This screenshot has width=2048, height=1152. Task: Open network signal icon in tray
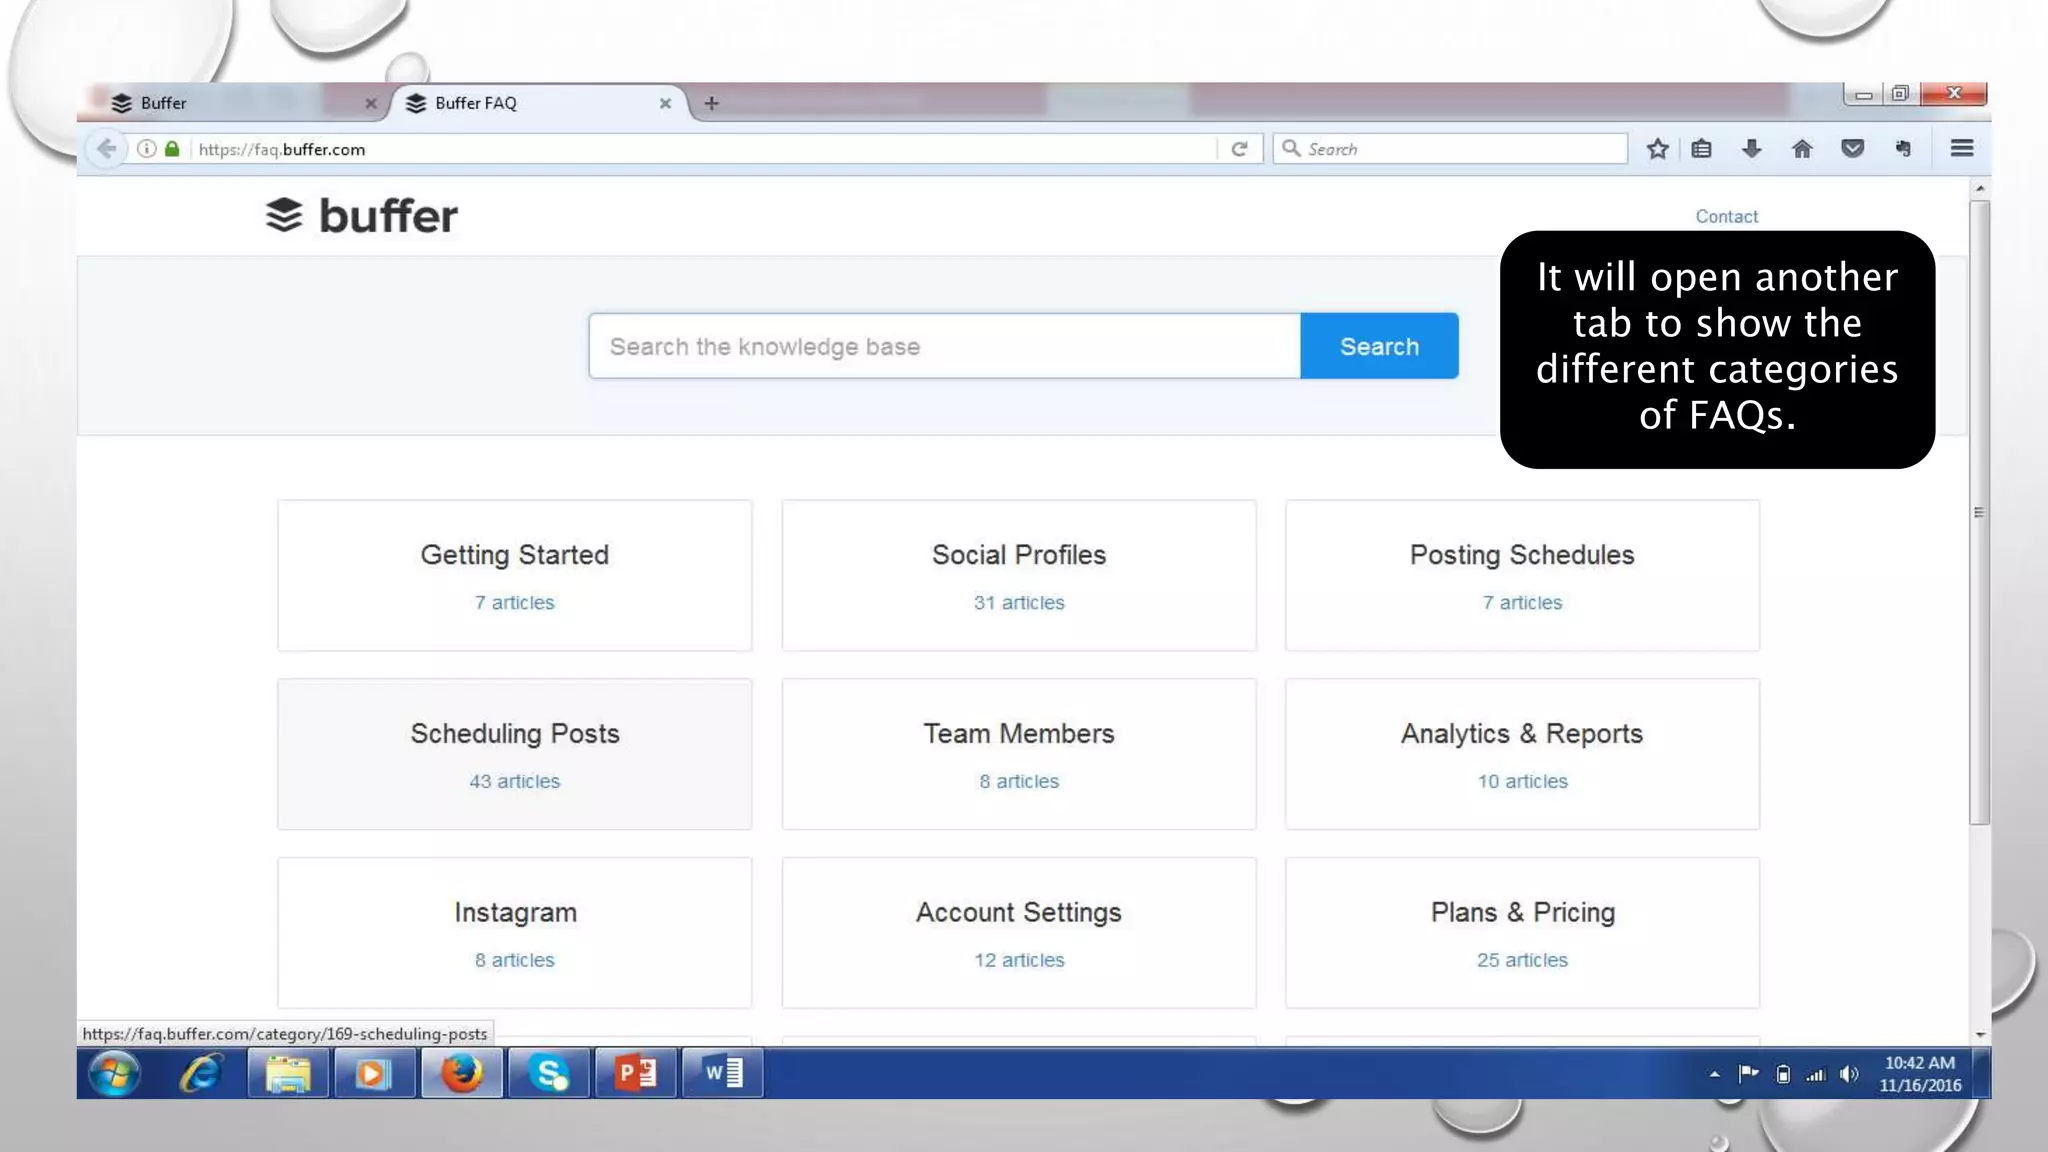tap(1815, 1074)
